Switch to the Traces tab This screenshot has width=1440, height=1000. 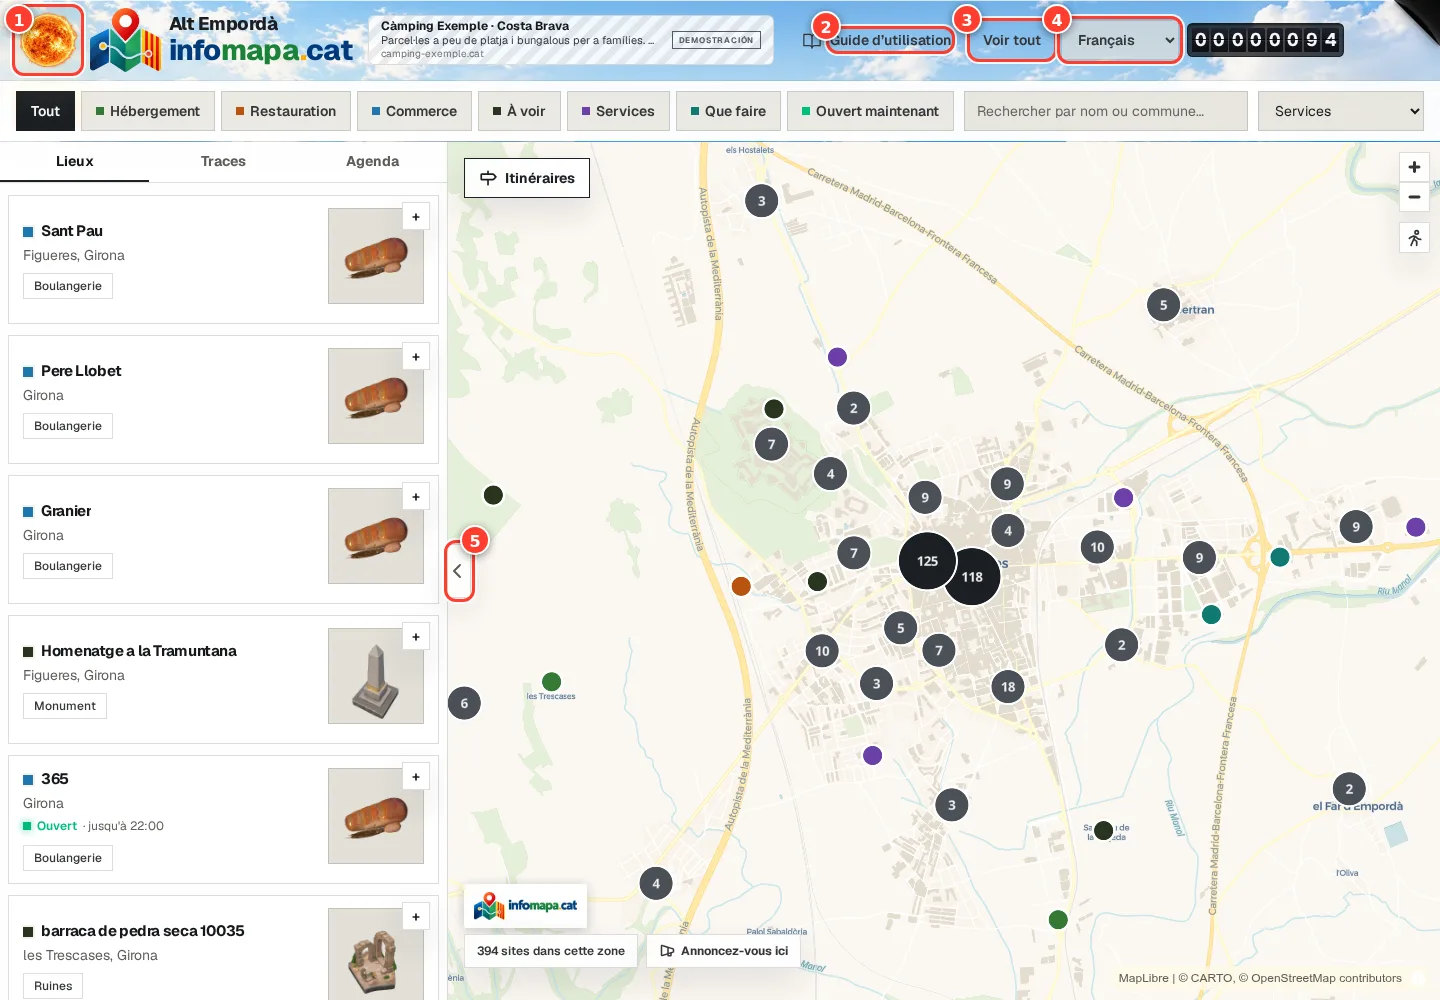[x=223, y=161]
